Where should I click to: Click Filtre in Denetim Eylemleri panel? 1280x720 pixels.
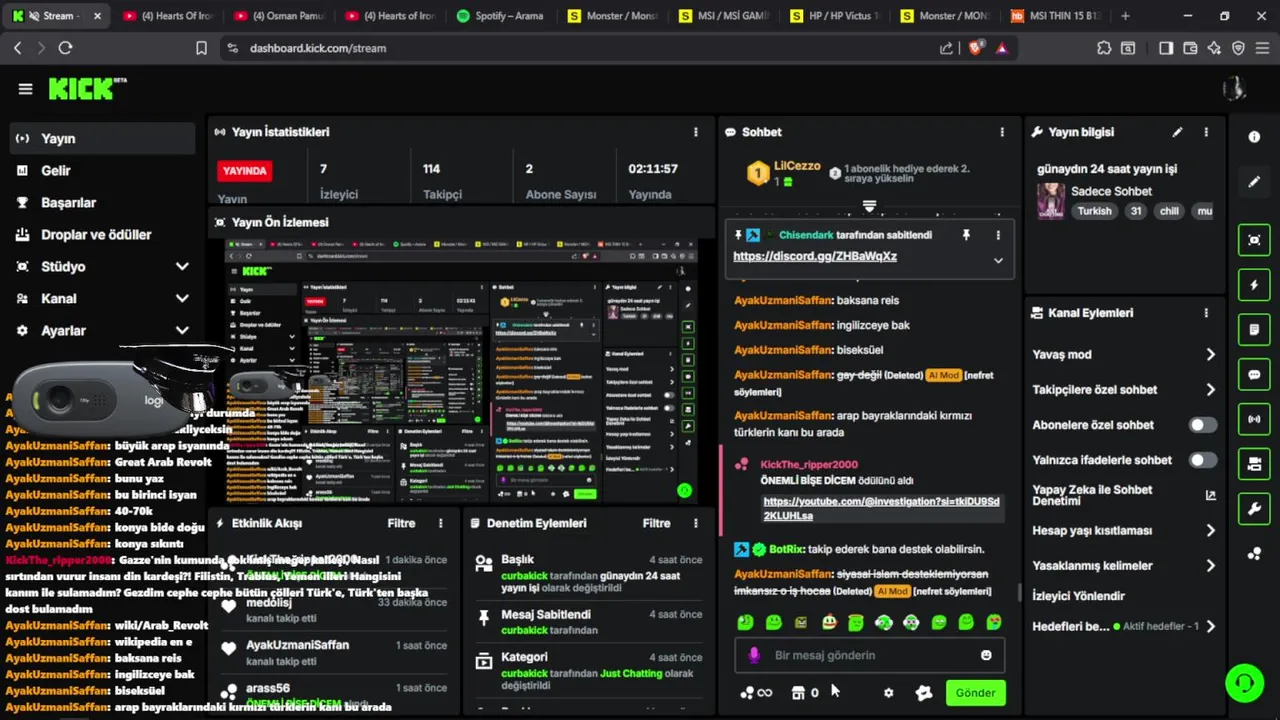coord(657,523)
